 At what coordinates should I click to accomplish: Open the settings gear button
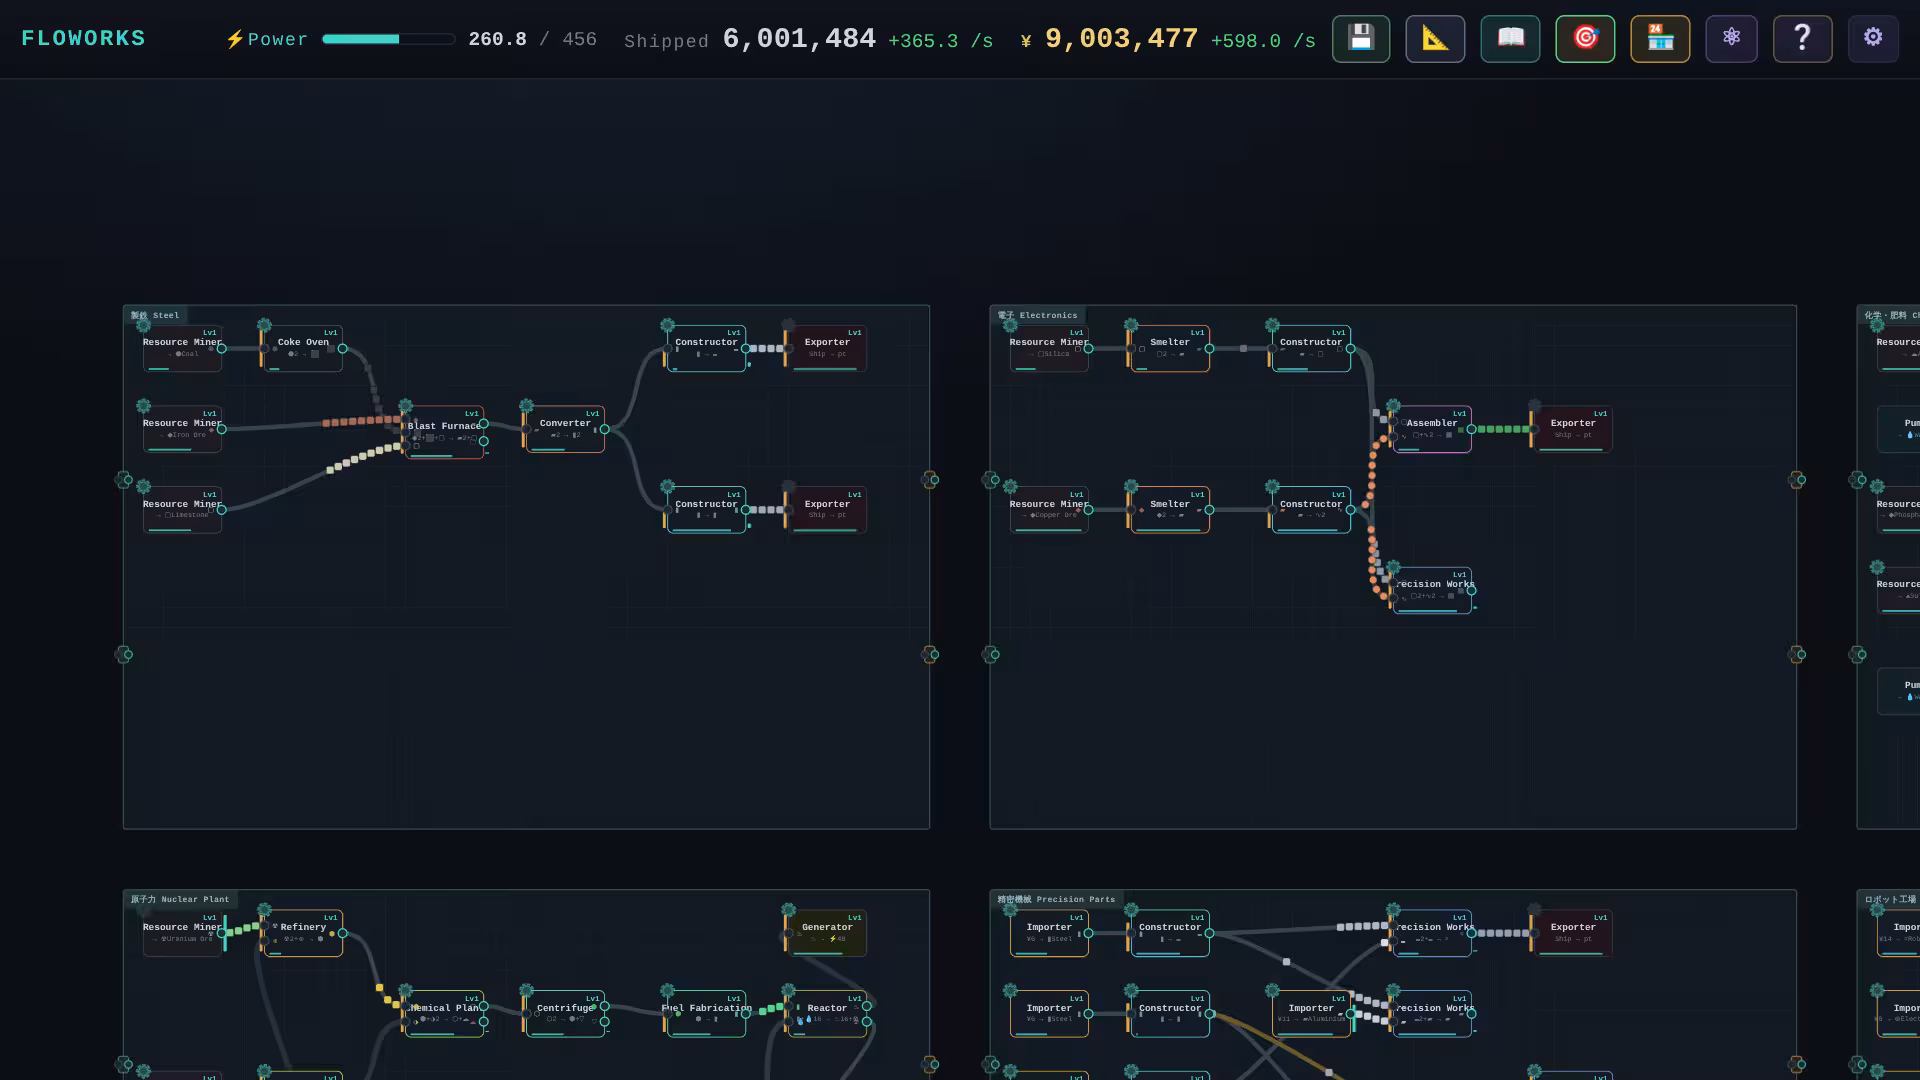pyautogui.click(x=1873, y=39)
